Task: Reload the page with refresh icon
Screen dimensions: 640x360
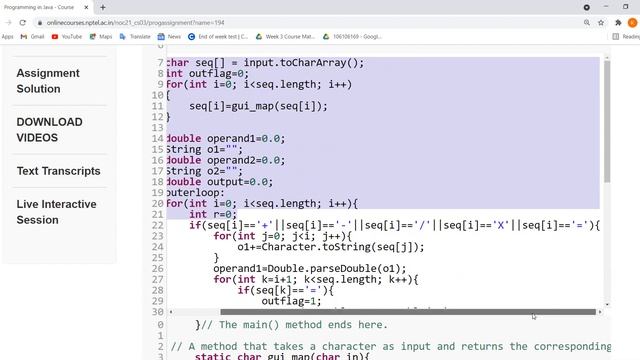Action: tap(23, 23)
